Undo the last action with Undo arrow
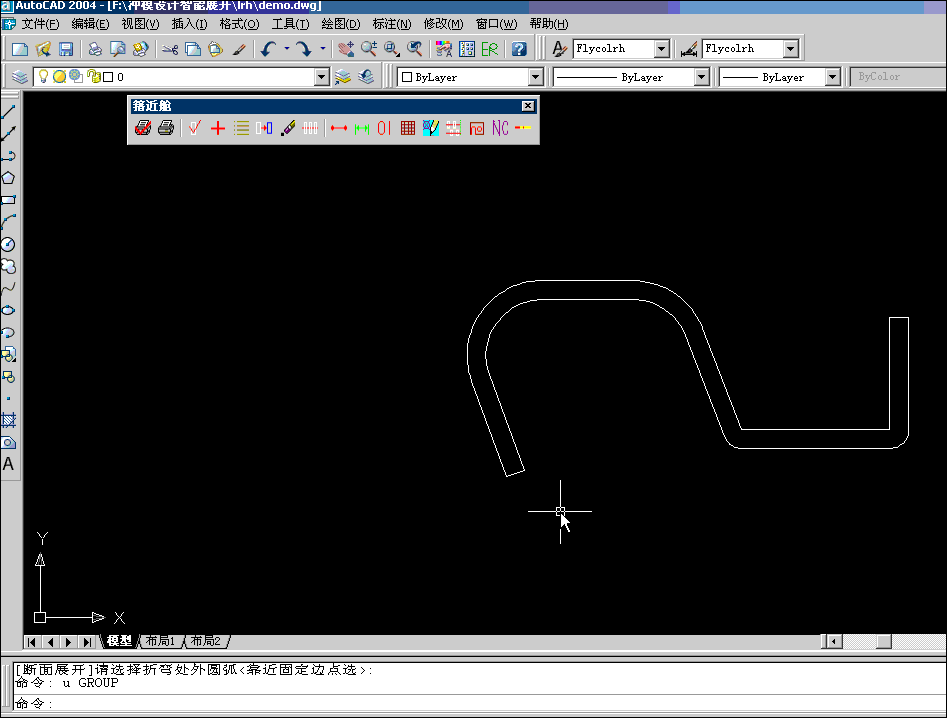The width and height of the screenshot is (947, 718). [269, 49]
